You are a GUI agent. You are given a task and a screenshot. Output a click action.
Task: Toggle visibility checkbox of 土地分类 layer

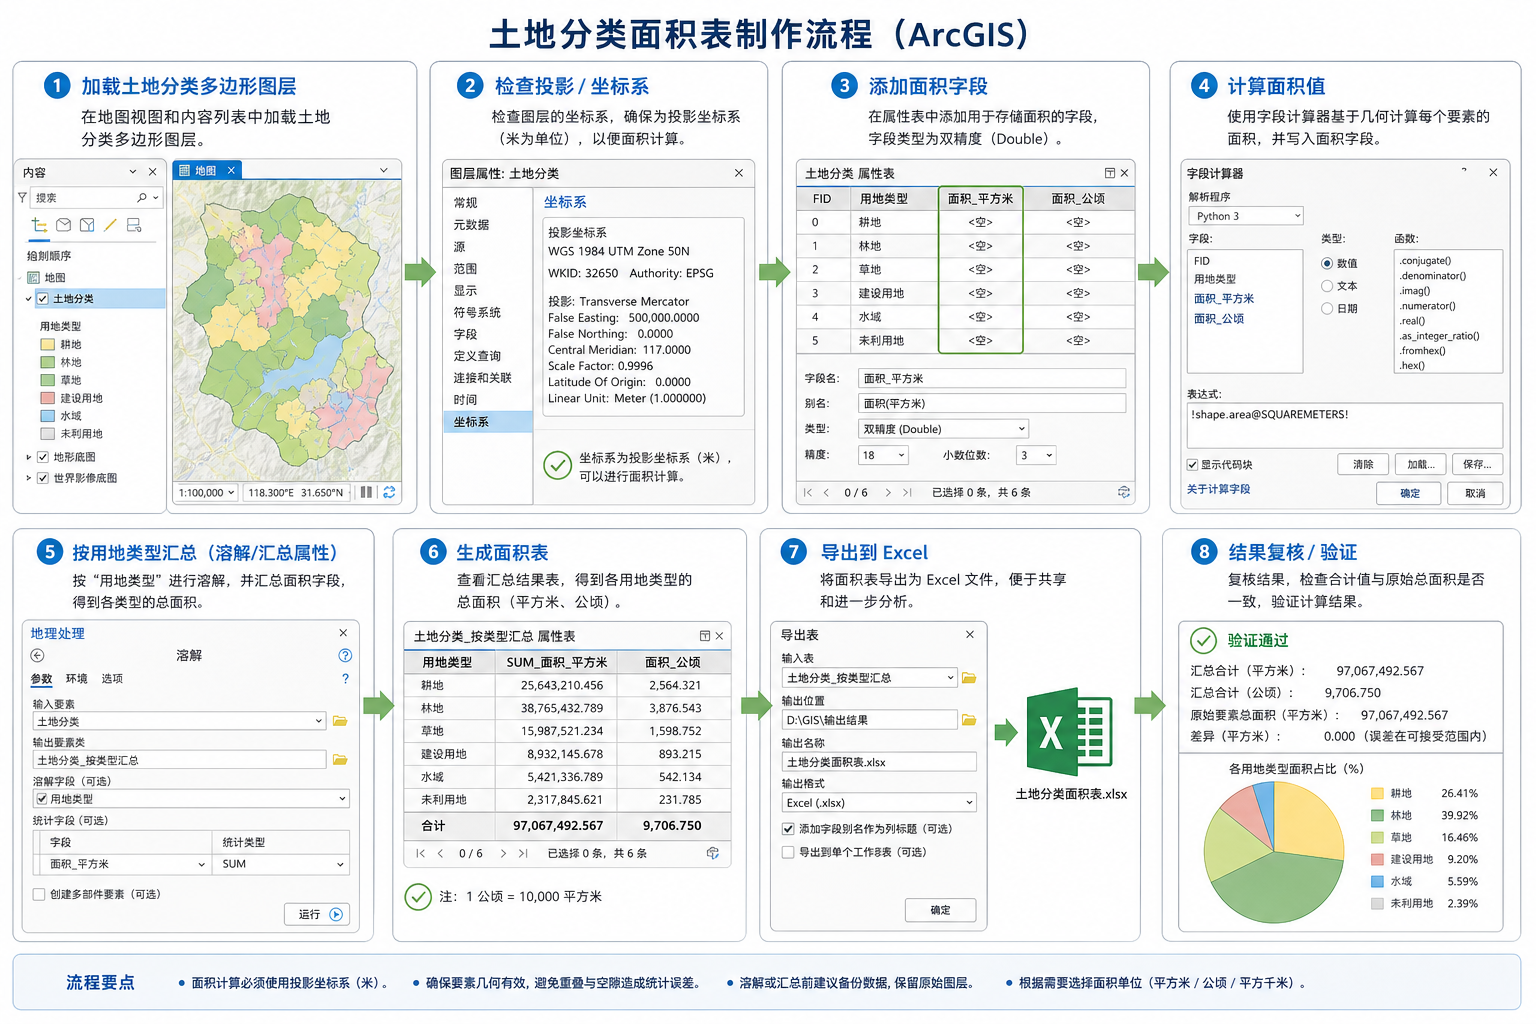tap(43, 299)
